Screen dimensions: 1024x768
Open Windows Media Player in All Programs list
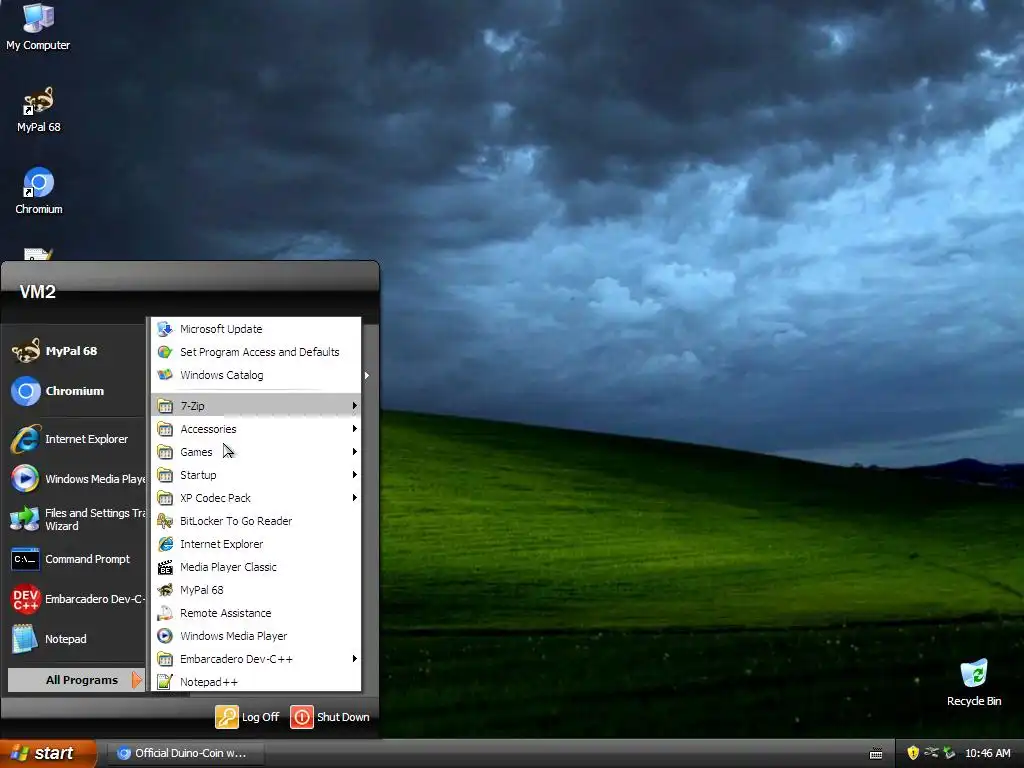click(x=256, y=636)
